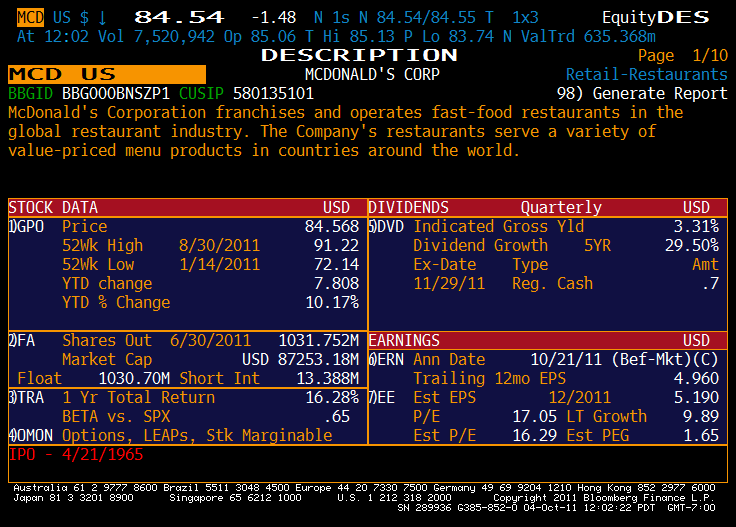Open the 3) TRA total return link
Image resolution: width=736 pixels, height=527 pixels.
click(27, 397)
